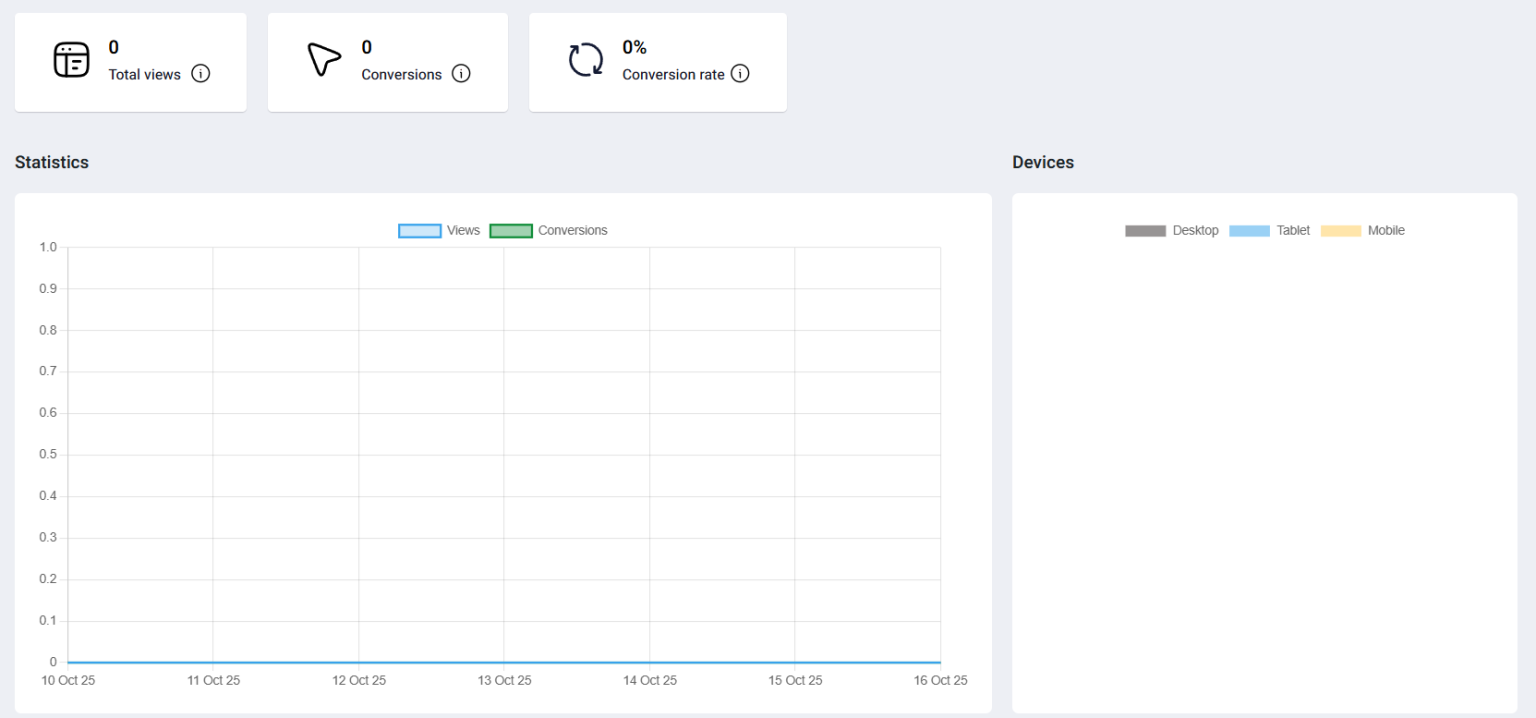Image resolution: width=1536 pixels, height=718 pixels.
Task: Click the 1.0 y-axis label
Action: pos(48,247)
